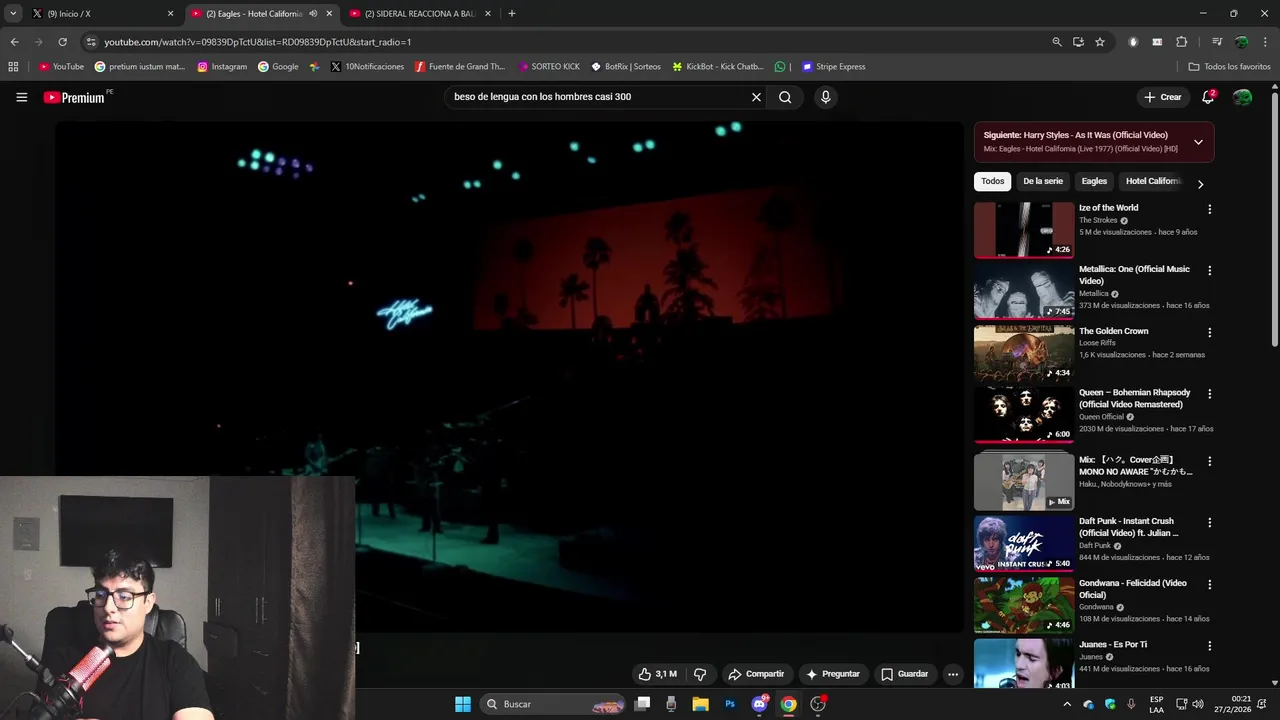This screenshot has width=1280, height=720.
Task: Click the Compartir share button
Action: pyautogui.click(x=756, y=674)
